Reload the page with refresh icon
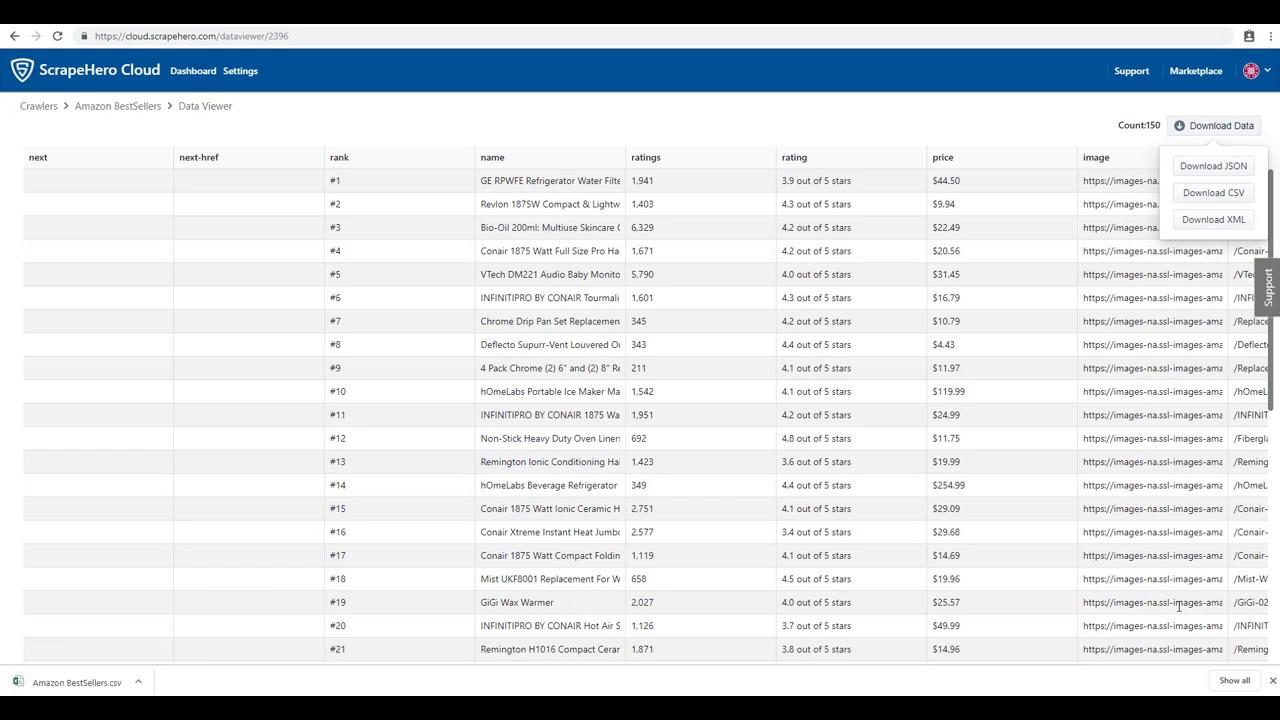1280x720 pixels. click(58, 36)
